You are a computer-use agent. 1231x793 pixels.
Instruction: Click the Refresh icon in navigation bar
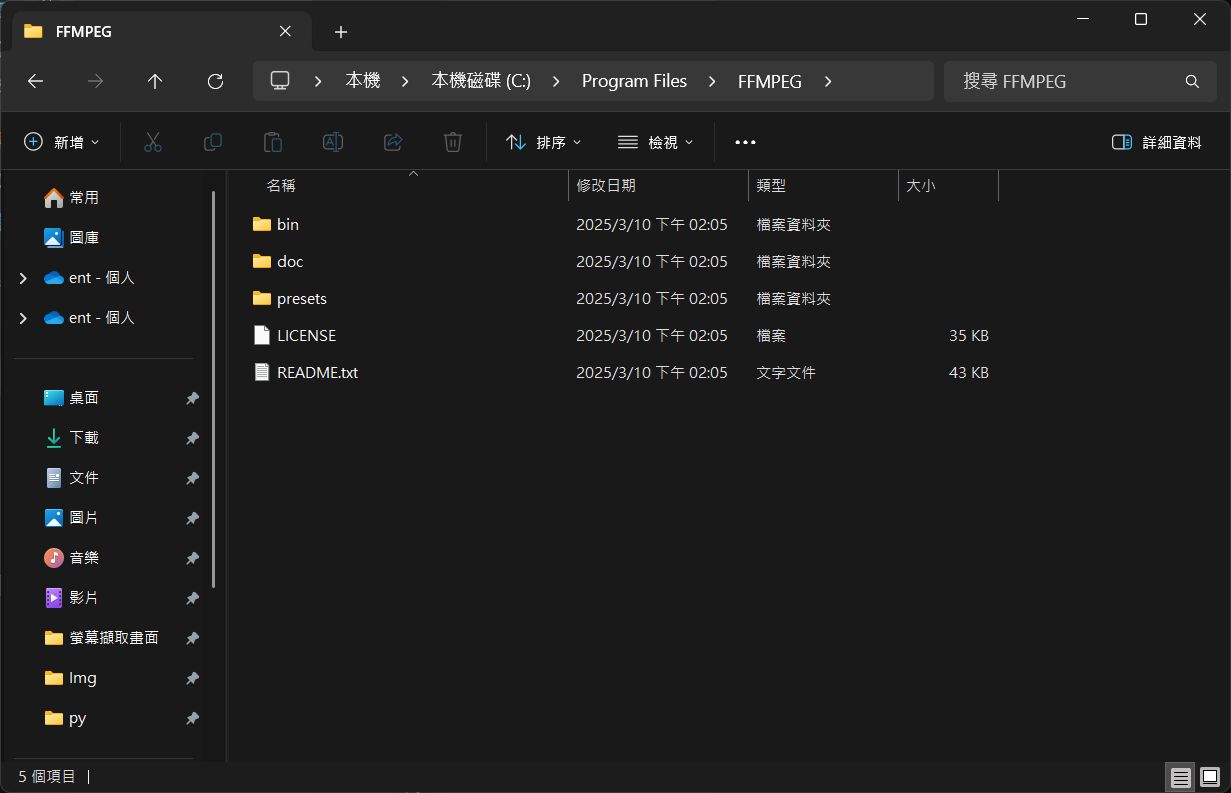tap(215, 82)
